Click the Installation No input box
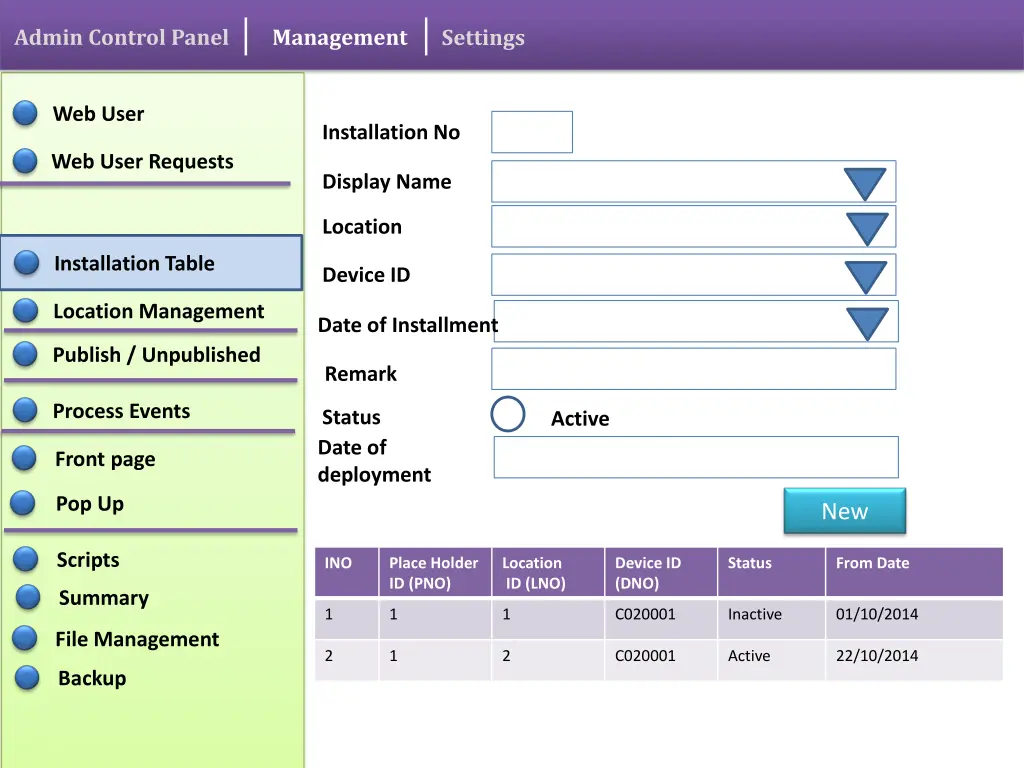This screenshot has height=768, width=1024. pos(532,132)
